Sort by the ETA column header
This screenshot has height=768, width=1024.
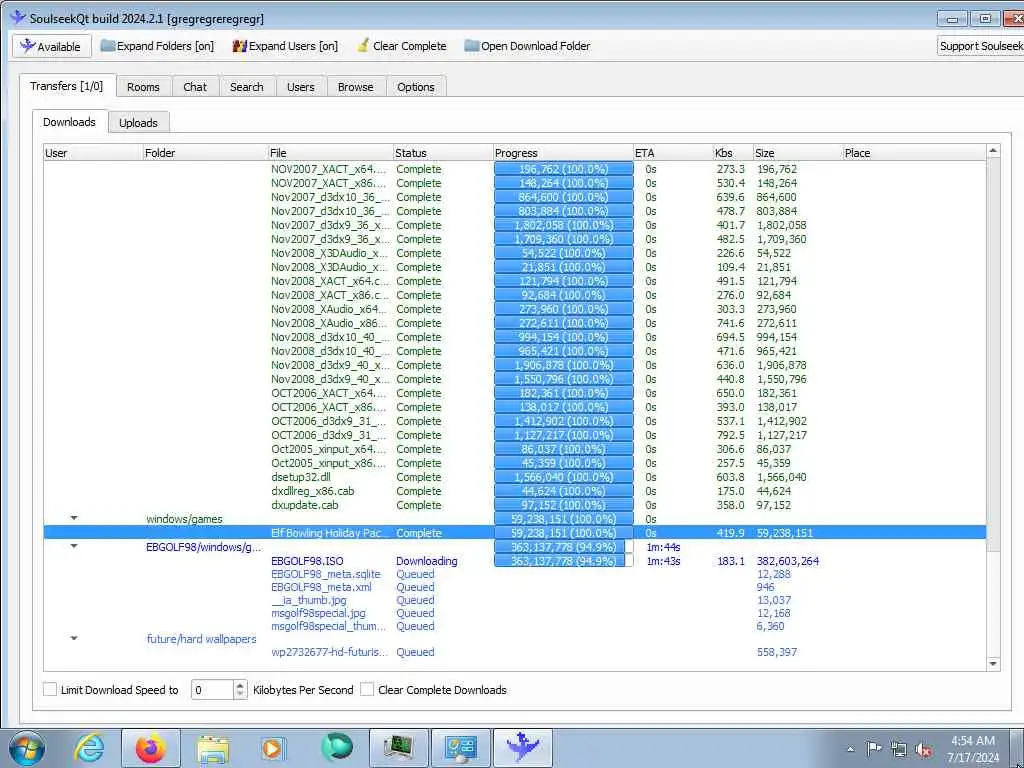click(x=673, y=153)
